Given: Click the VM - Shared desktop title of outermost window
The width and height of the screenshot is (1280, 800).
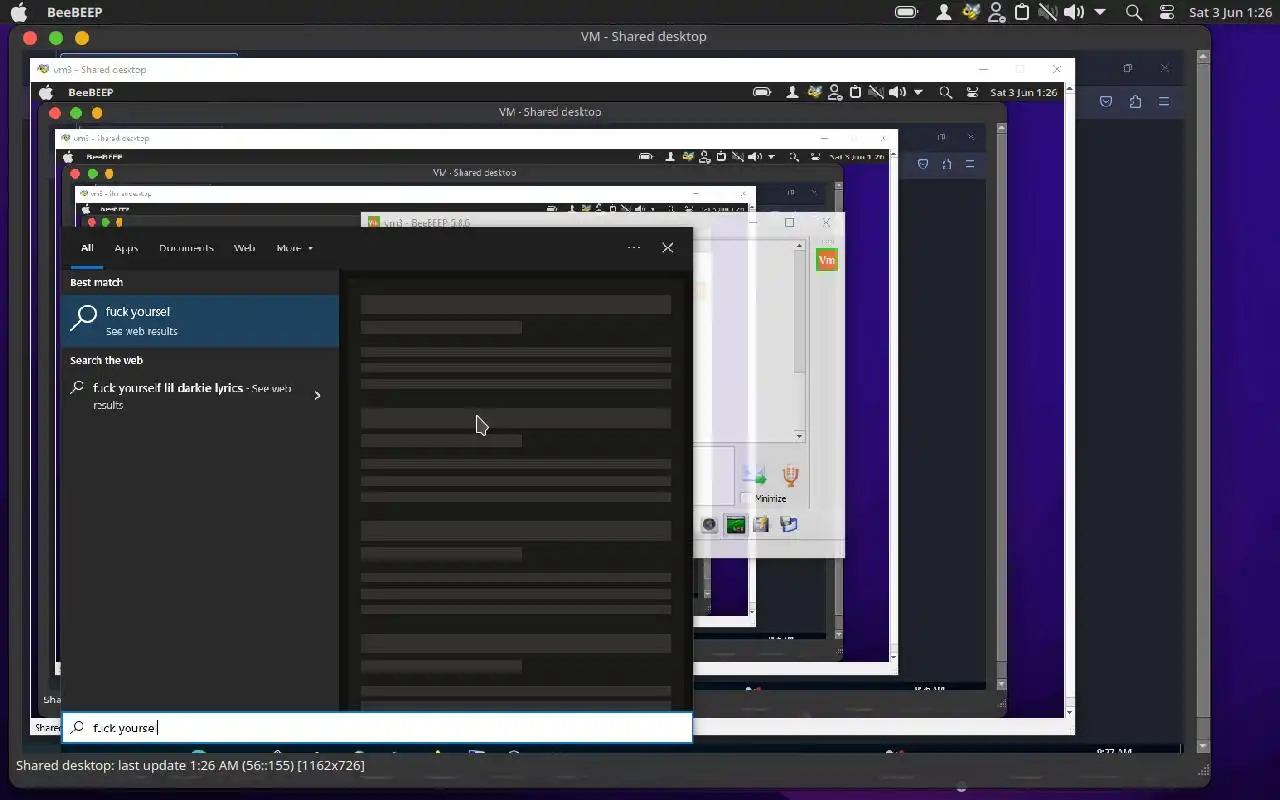Looking at the screenshot, I should click(644, 36).
